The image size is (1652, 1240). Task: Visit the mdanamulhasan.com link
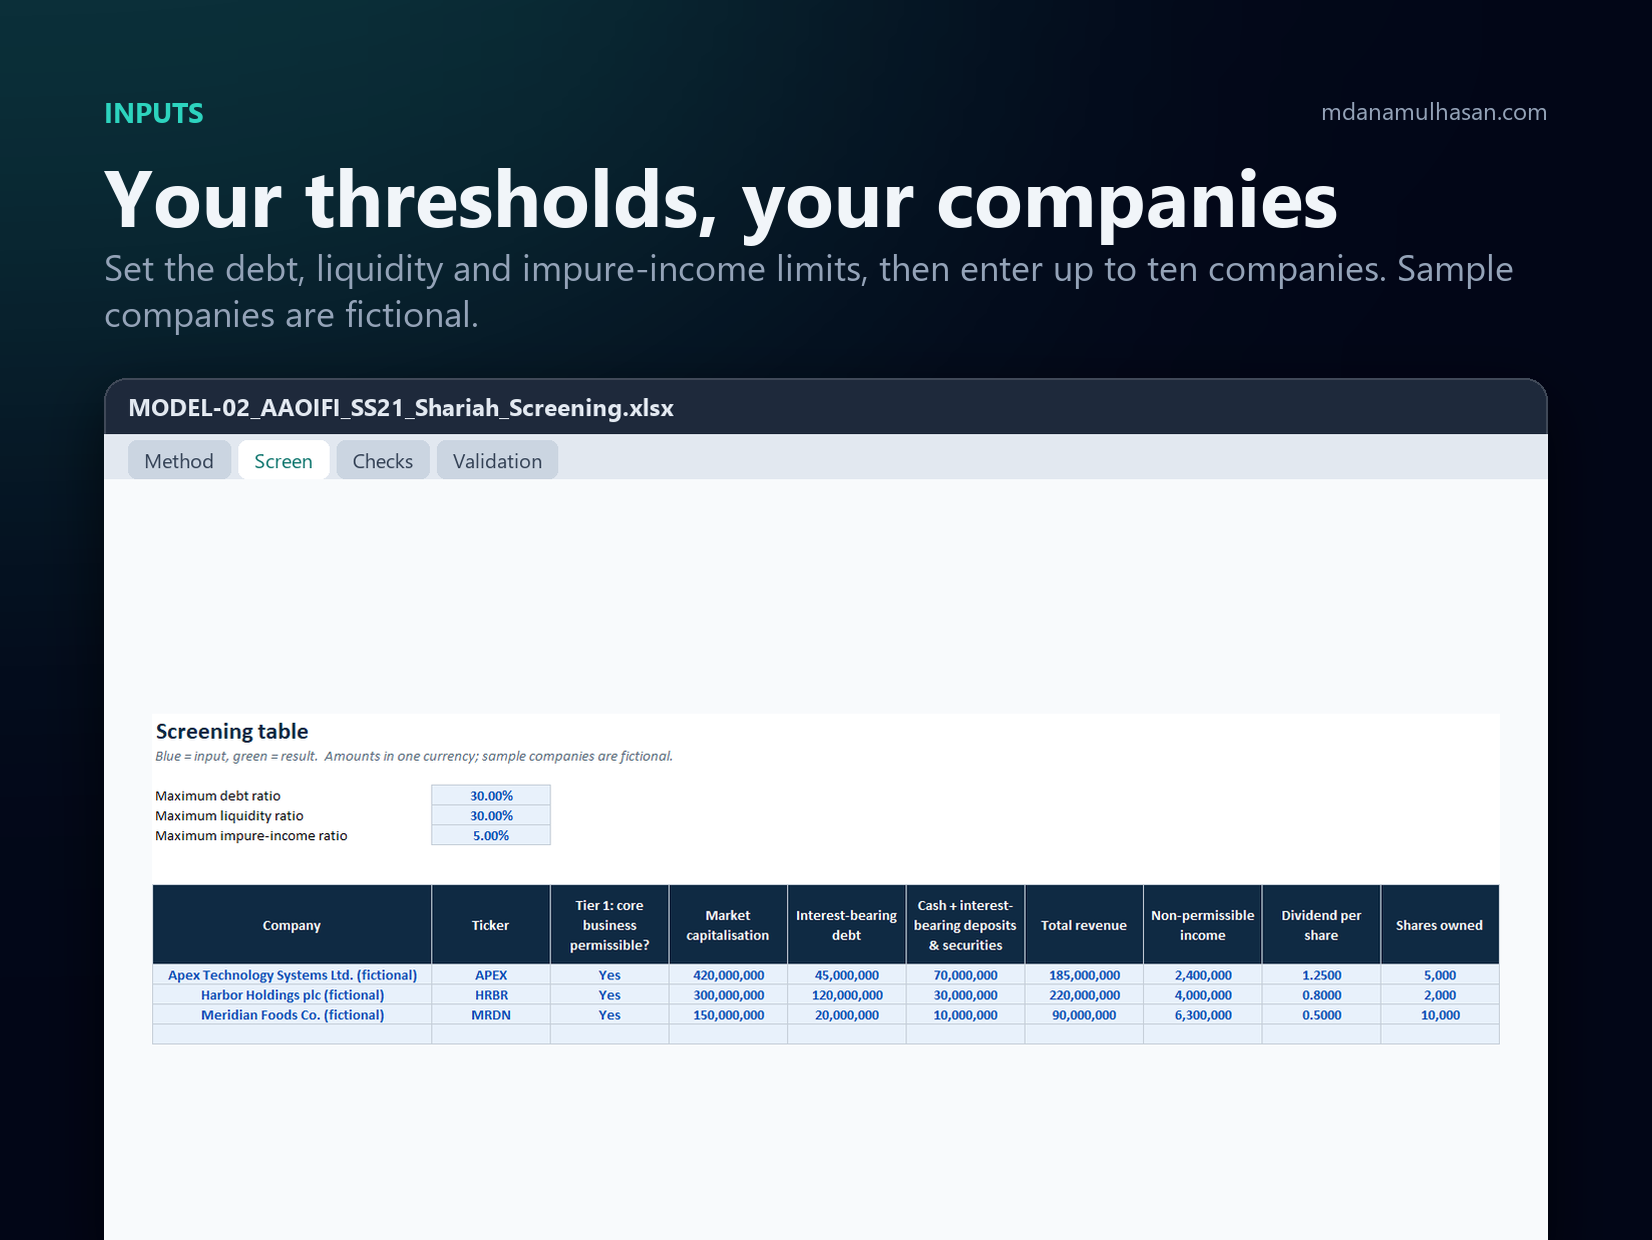click(1434, 112)
